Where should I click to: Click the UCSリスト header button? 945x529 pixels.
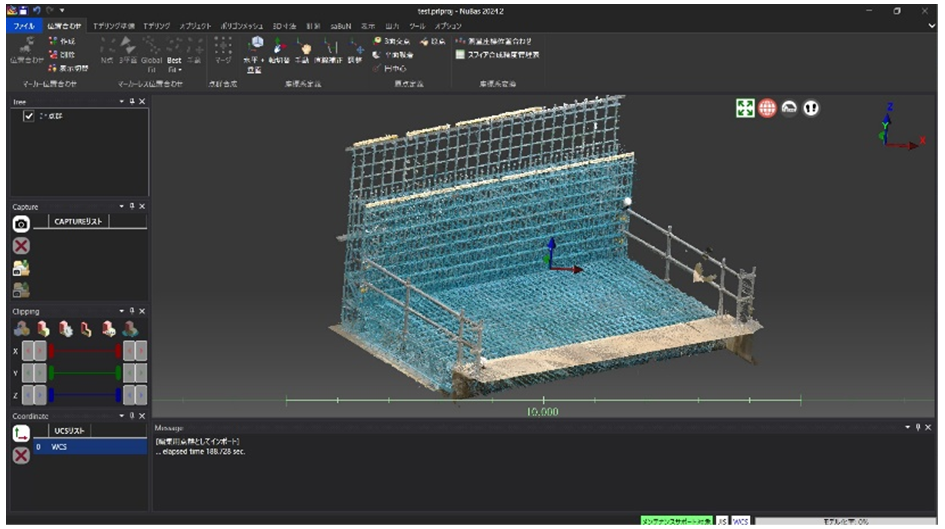70,431
